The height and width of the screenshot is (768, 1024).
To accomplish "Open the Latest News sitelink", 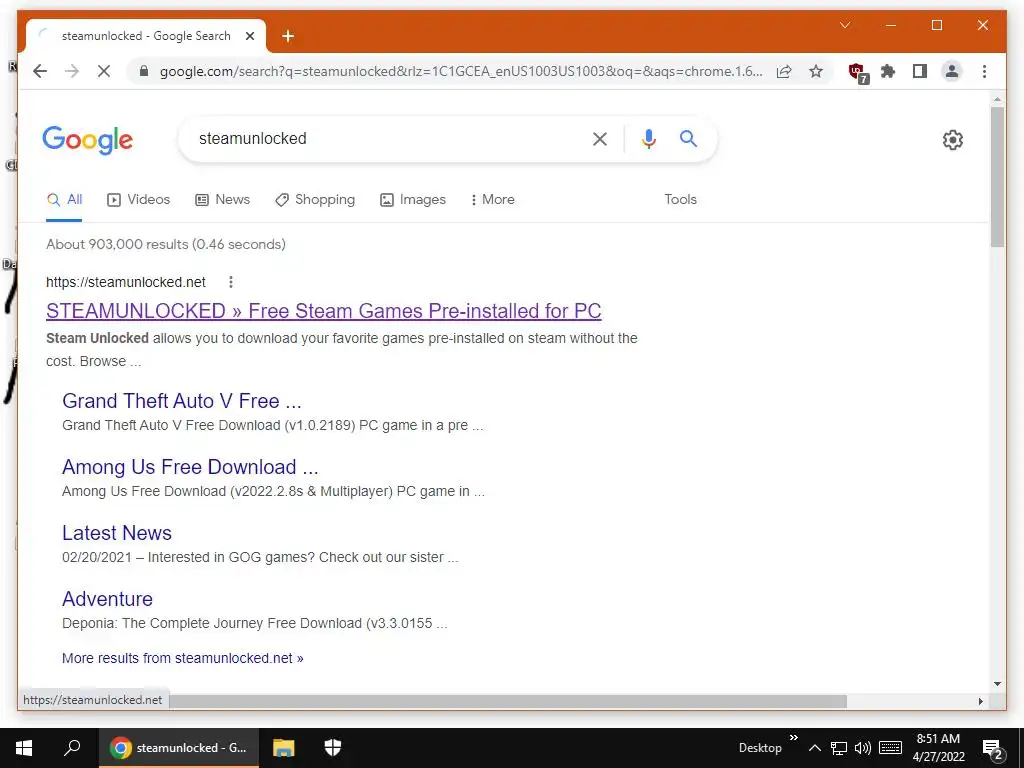I will tap(117, 533).
